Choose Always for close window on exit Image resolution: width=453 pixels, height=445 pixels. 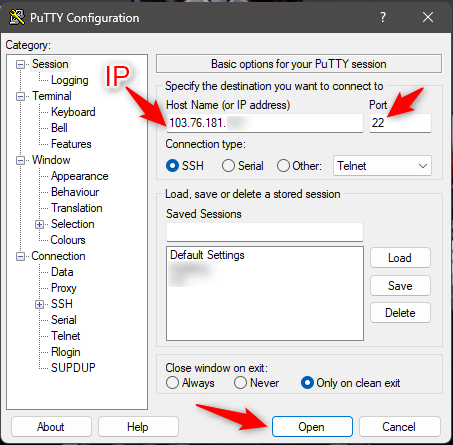click(172, 383)
